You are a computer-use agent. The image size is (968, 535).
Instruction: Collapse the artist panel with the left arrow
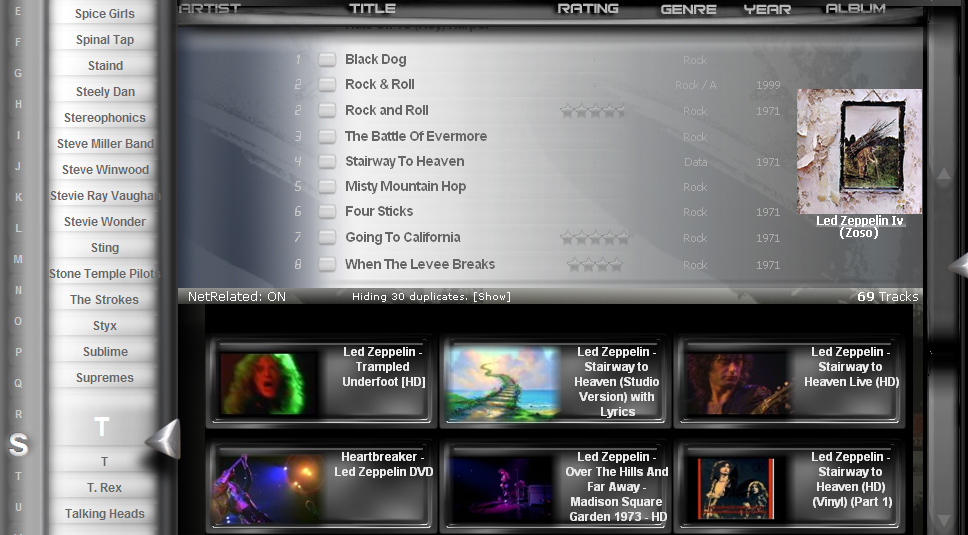163,438
